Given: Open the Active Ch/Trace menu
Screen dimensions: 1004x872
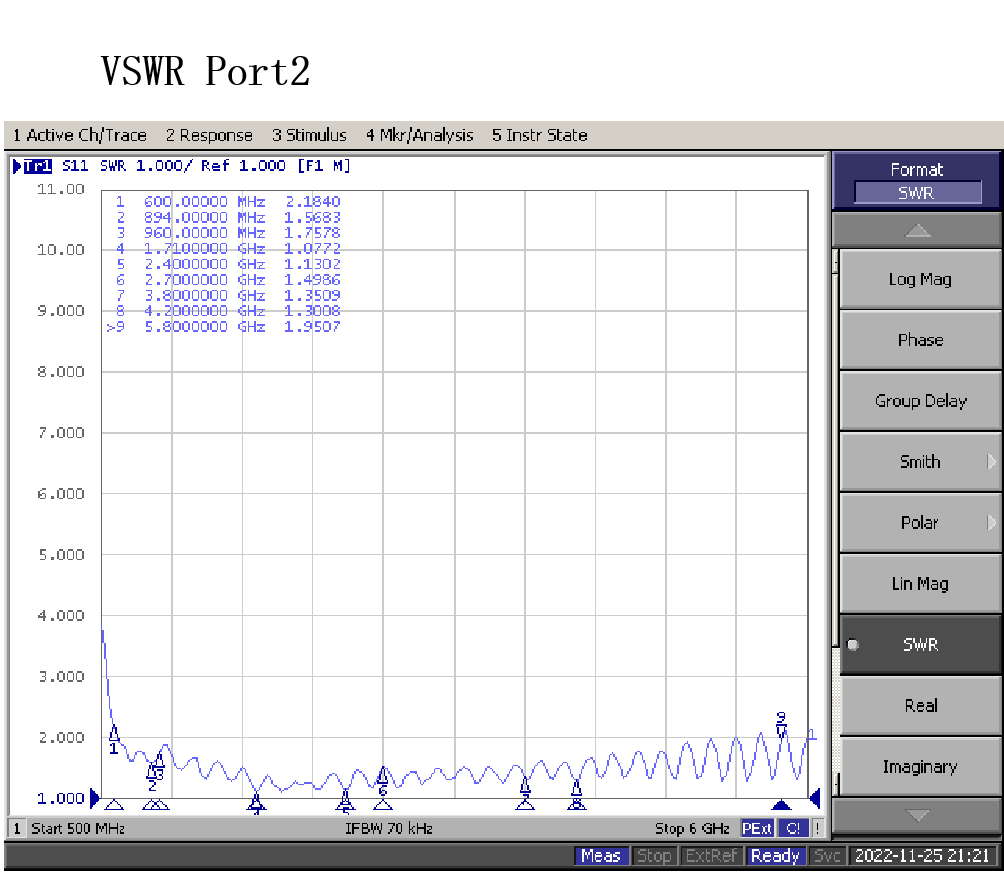Looking at the screenshot, I should click(x=79, y=135).
